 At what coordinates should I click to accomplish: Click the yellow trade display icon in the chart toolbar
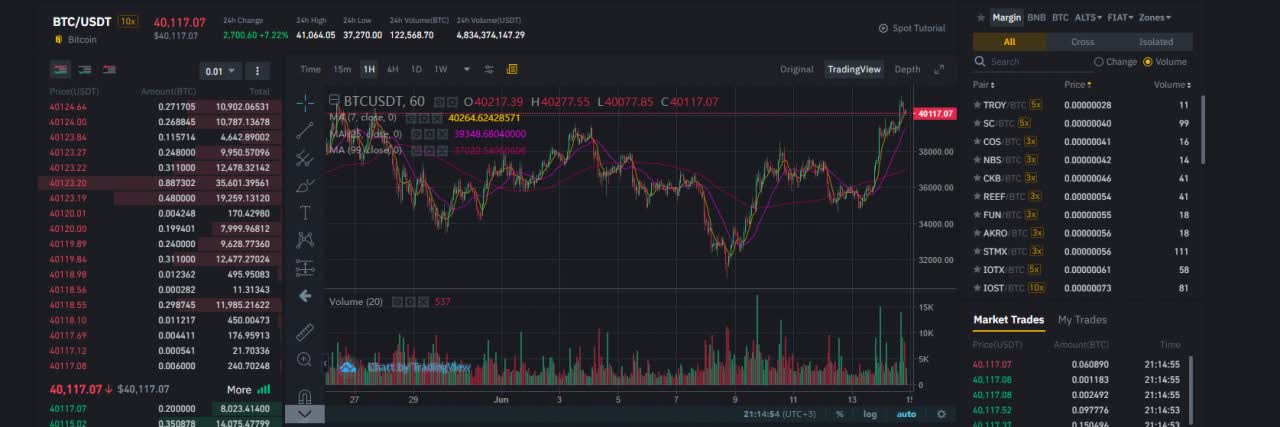[x=513, y=69]
